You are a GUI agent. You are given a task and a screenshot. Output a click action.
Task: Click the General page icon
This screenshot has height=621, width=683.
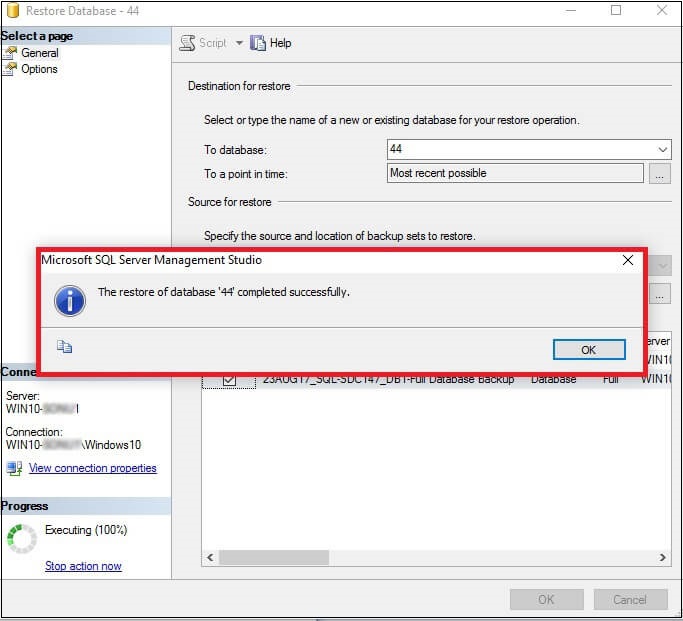pyautogui.click(x=10, y=53)
